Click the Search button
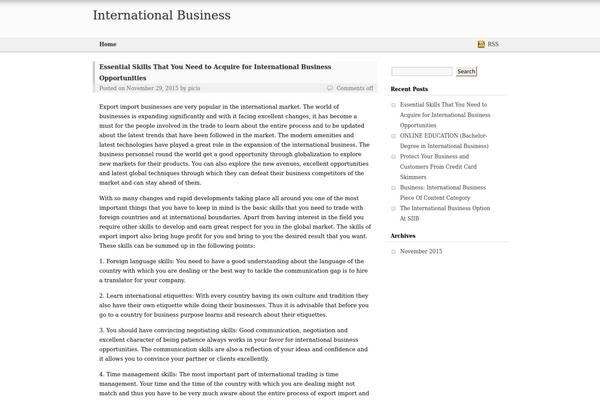Image resolution: width=600 pixels, height=400 pixels. [466, 71]
